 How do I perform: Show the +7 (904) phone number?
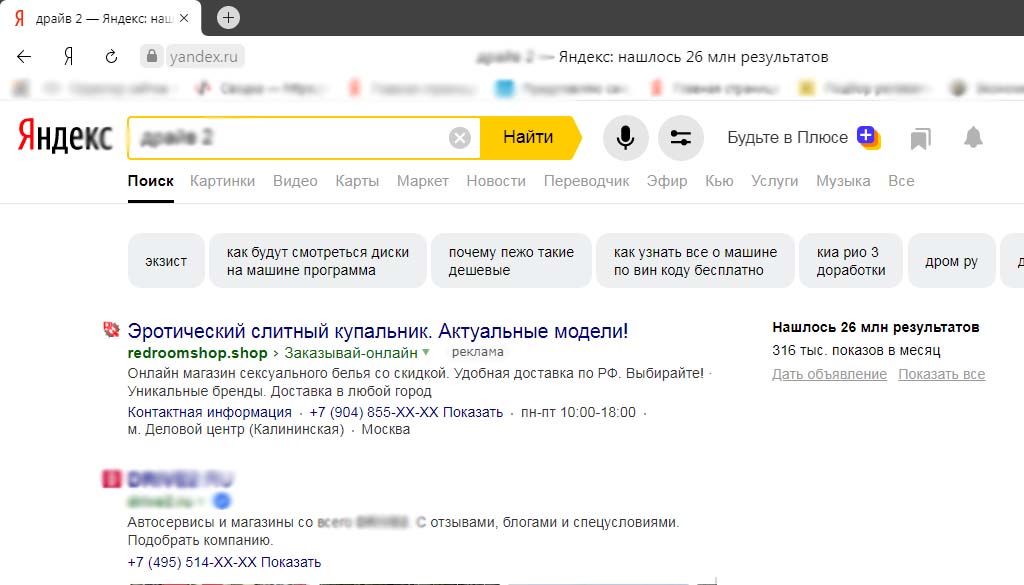click(x=406, y=412)
